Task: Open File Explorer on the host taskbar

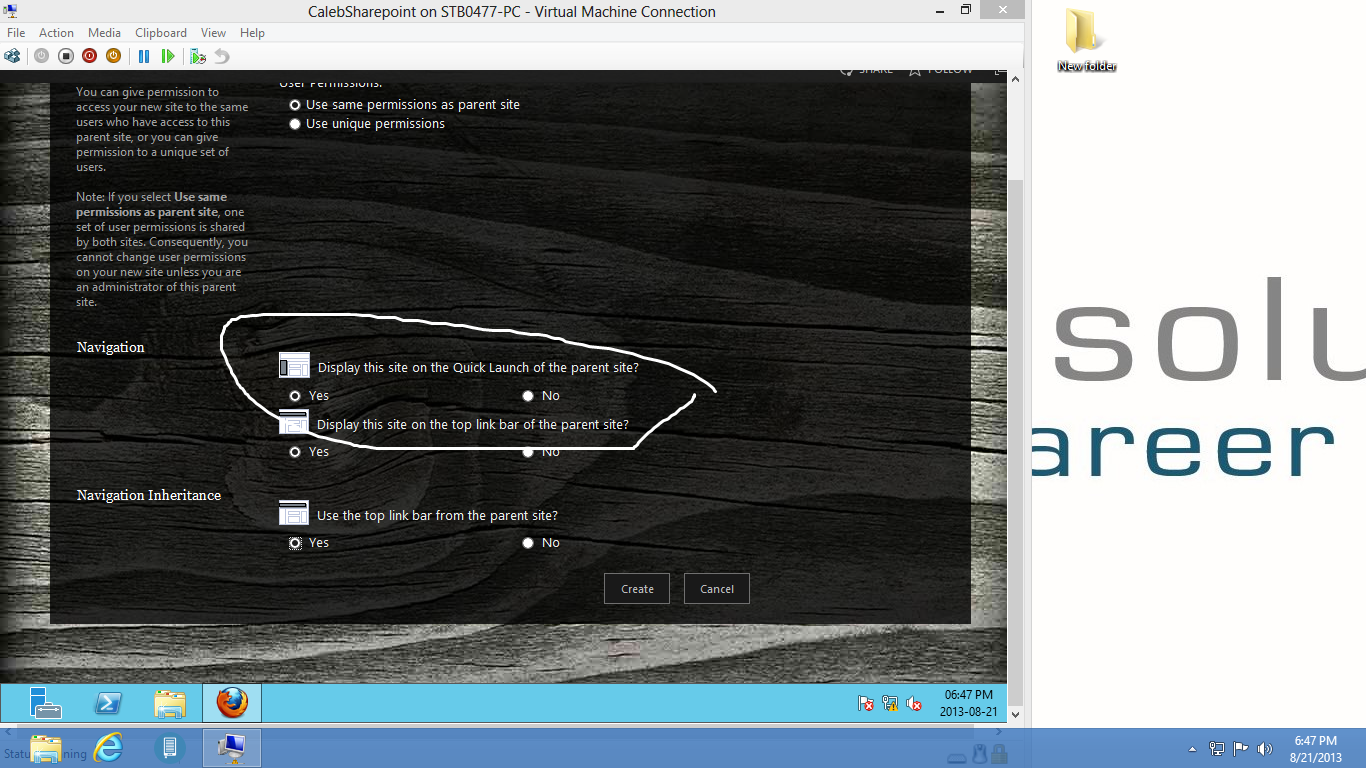Action: coord(46,748)
